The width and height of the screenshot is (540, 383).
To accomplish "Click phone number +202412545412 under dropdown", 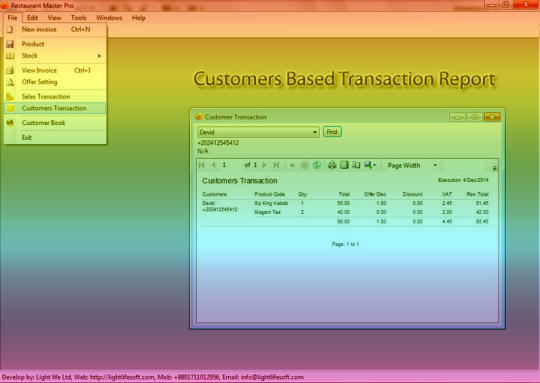I will 218,143.
